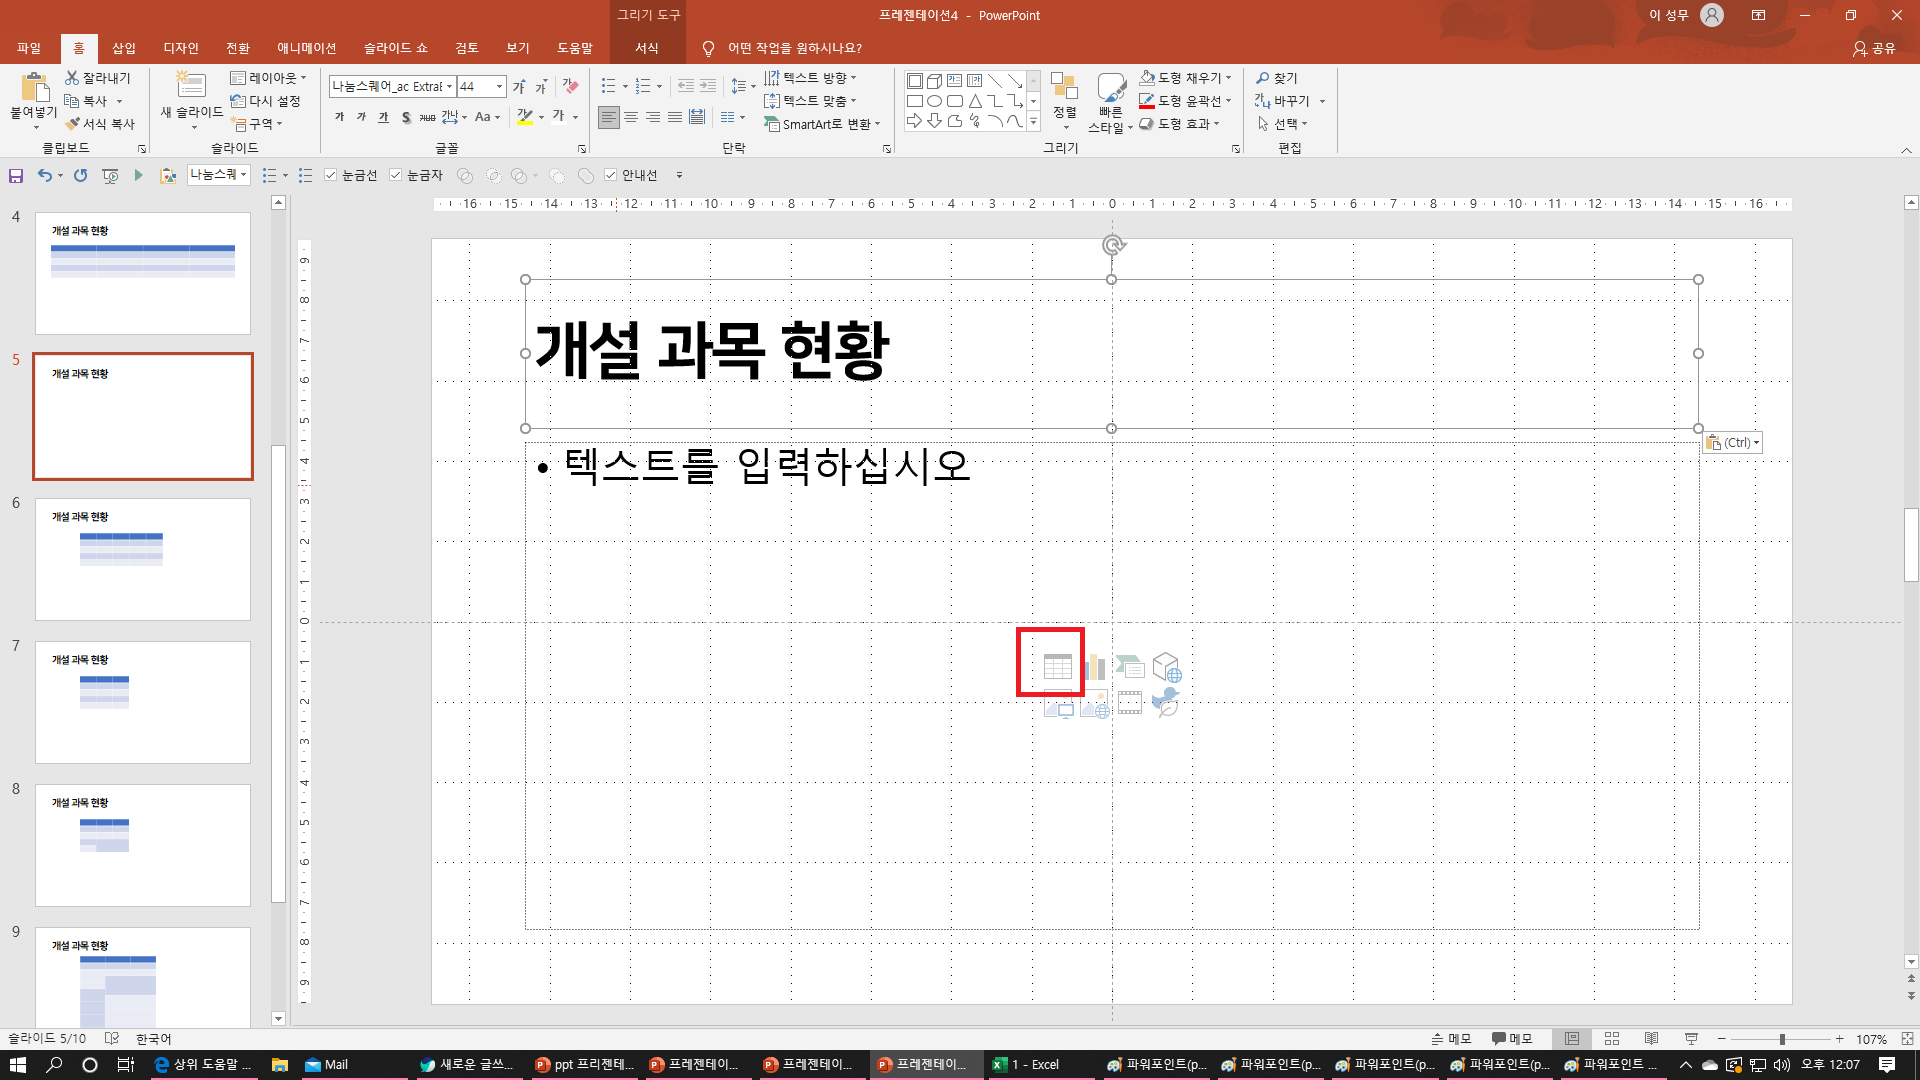The width and height of the screenshot is (1920, 1080).
Task: Toggle the 눈금자 ruler checkbox
Action: click(396, 176)
